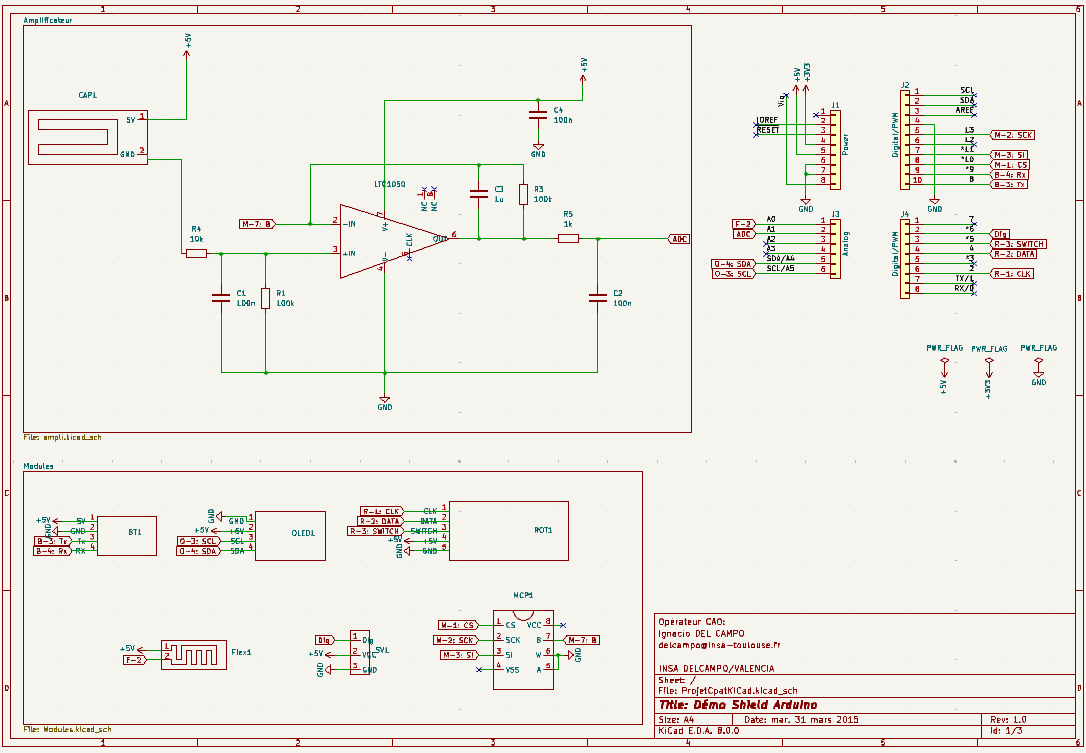Click decoupling capacitor C4 100n
The image size is (1086, 753).
pos(537,115)
